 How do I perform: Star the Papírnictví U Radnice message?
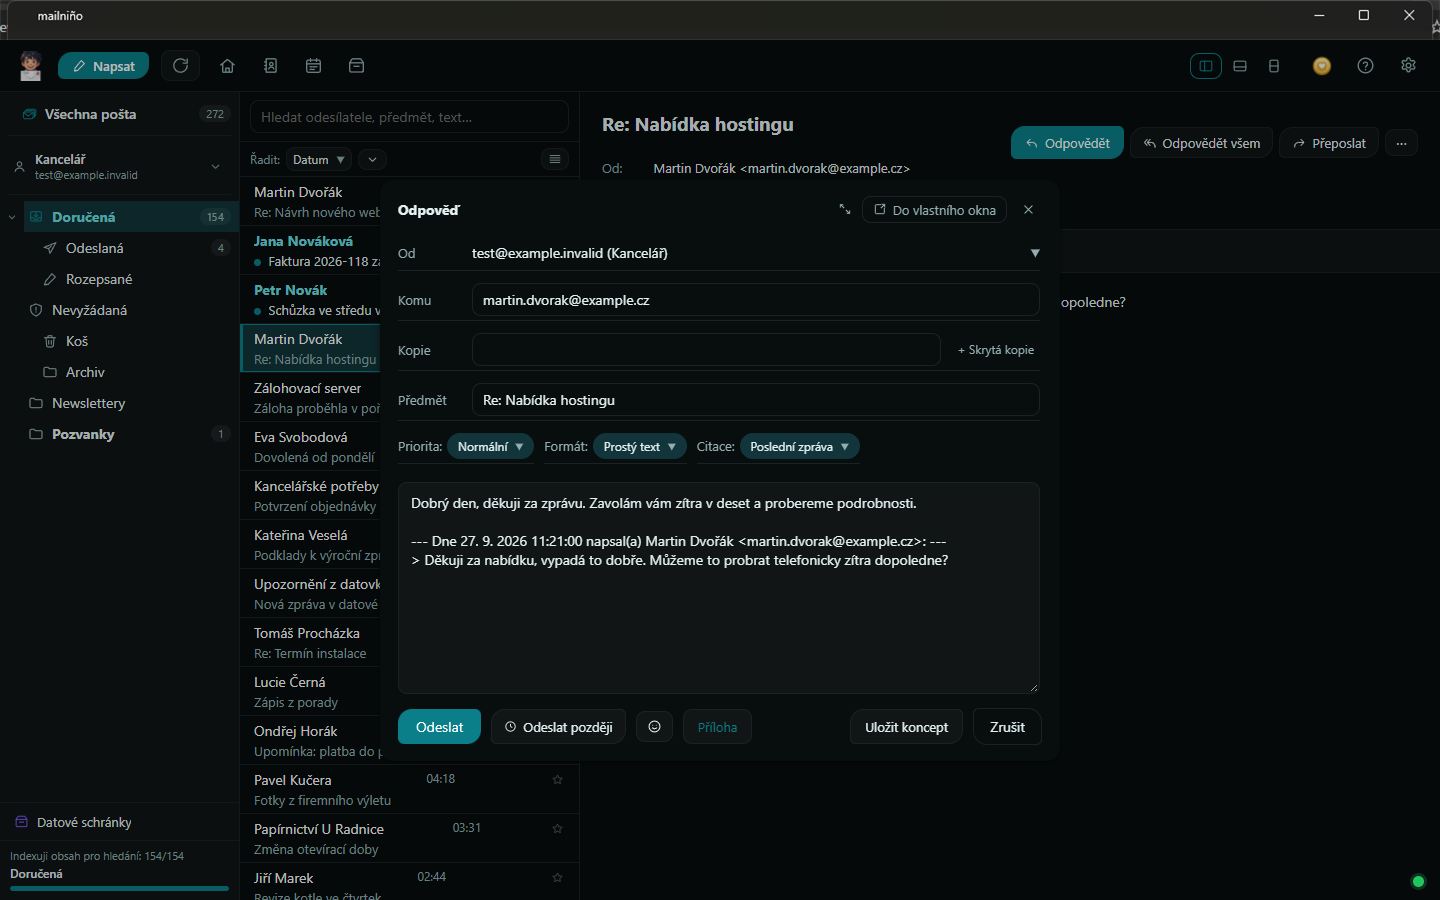[558, 828]
